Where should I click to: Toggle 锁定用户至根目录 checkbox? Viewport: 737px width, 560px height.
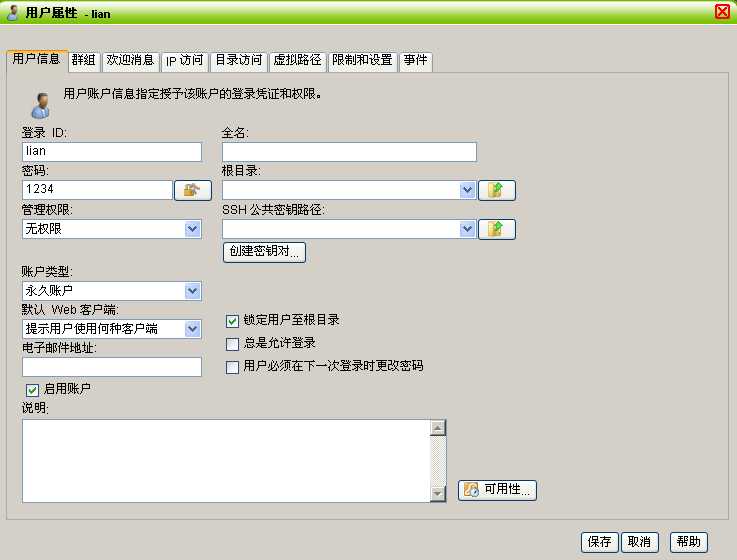(x=232, y=321)
